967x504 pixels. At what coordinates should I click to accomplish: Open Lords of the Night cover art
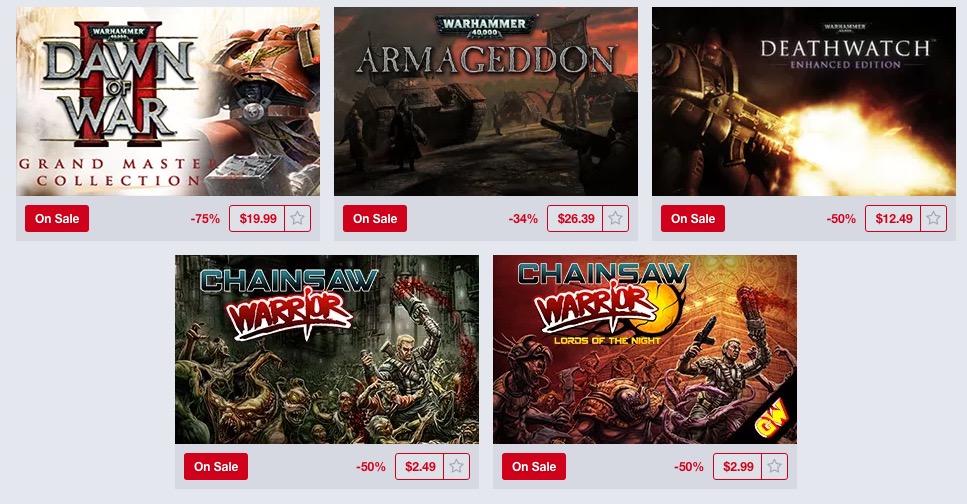tap(644, 349)
